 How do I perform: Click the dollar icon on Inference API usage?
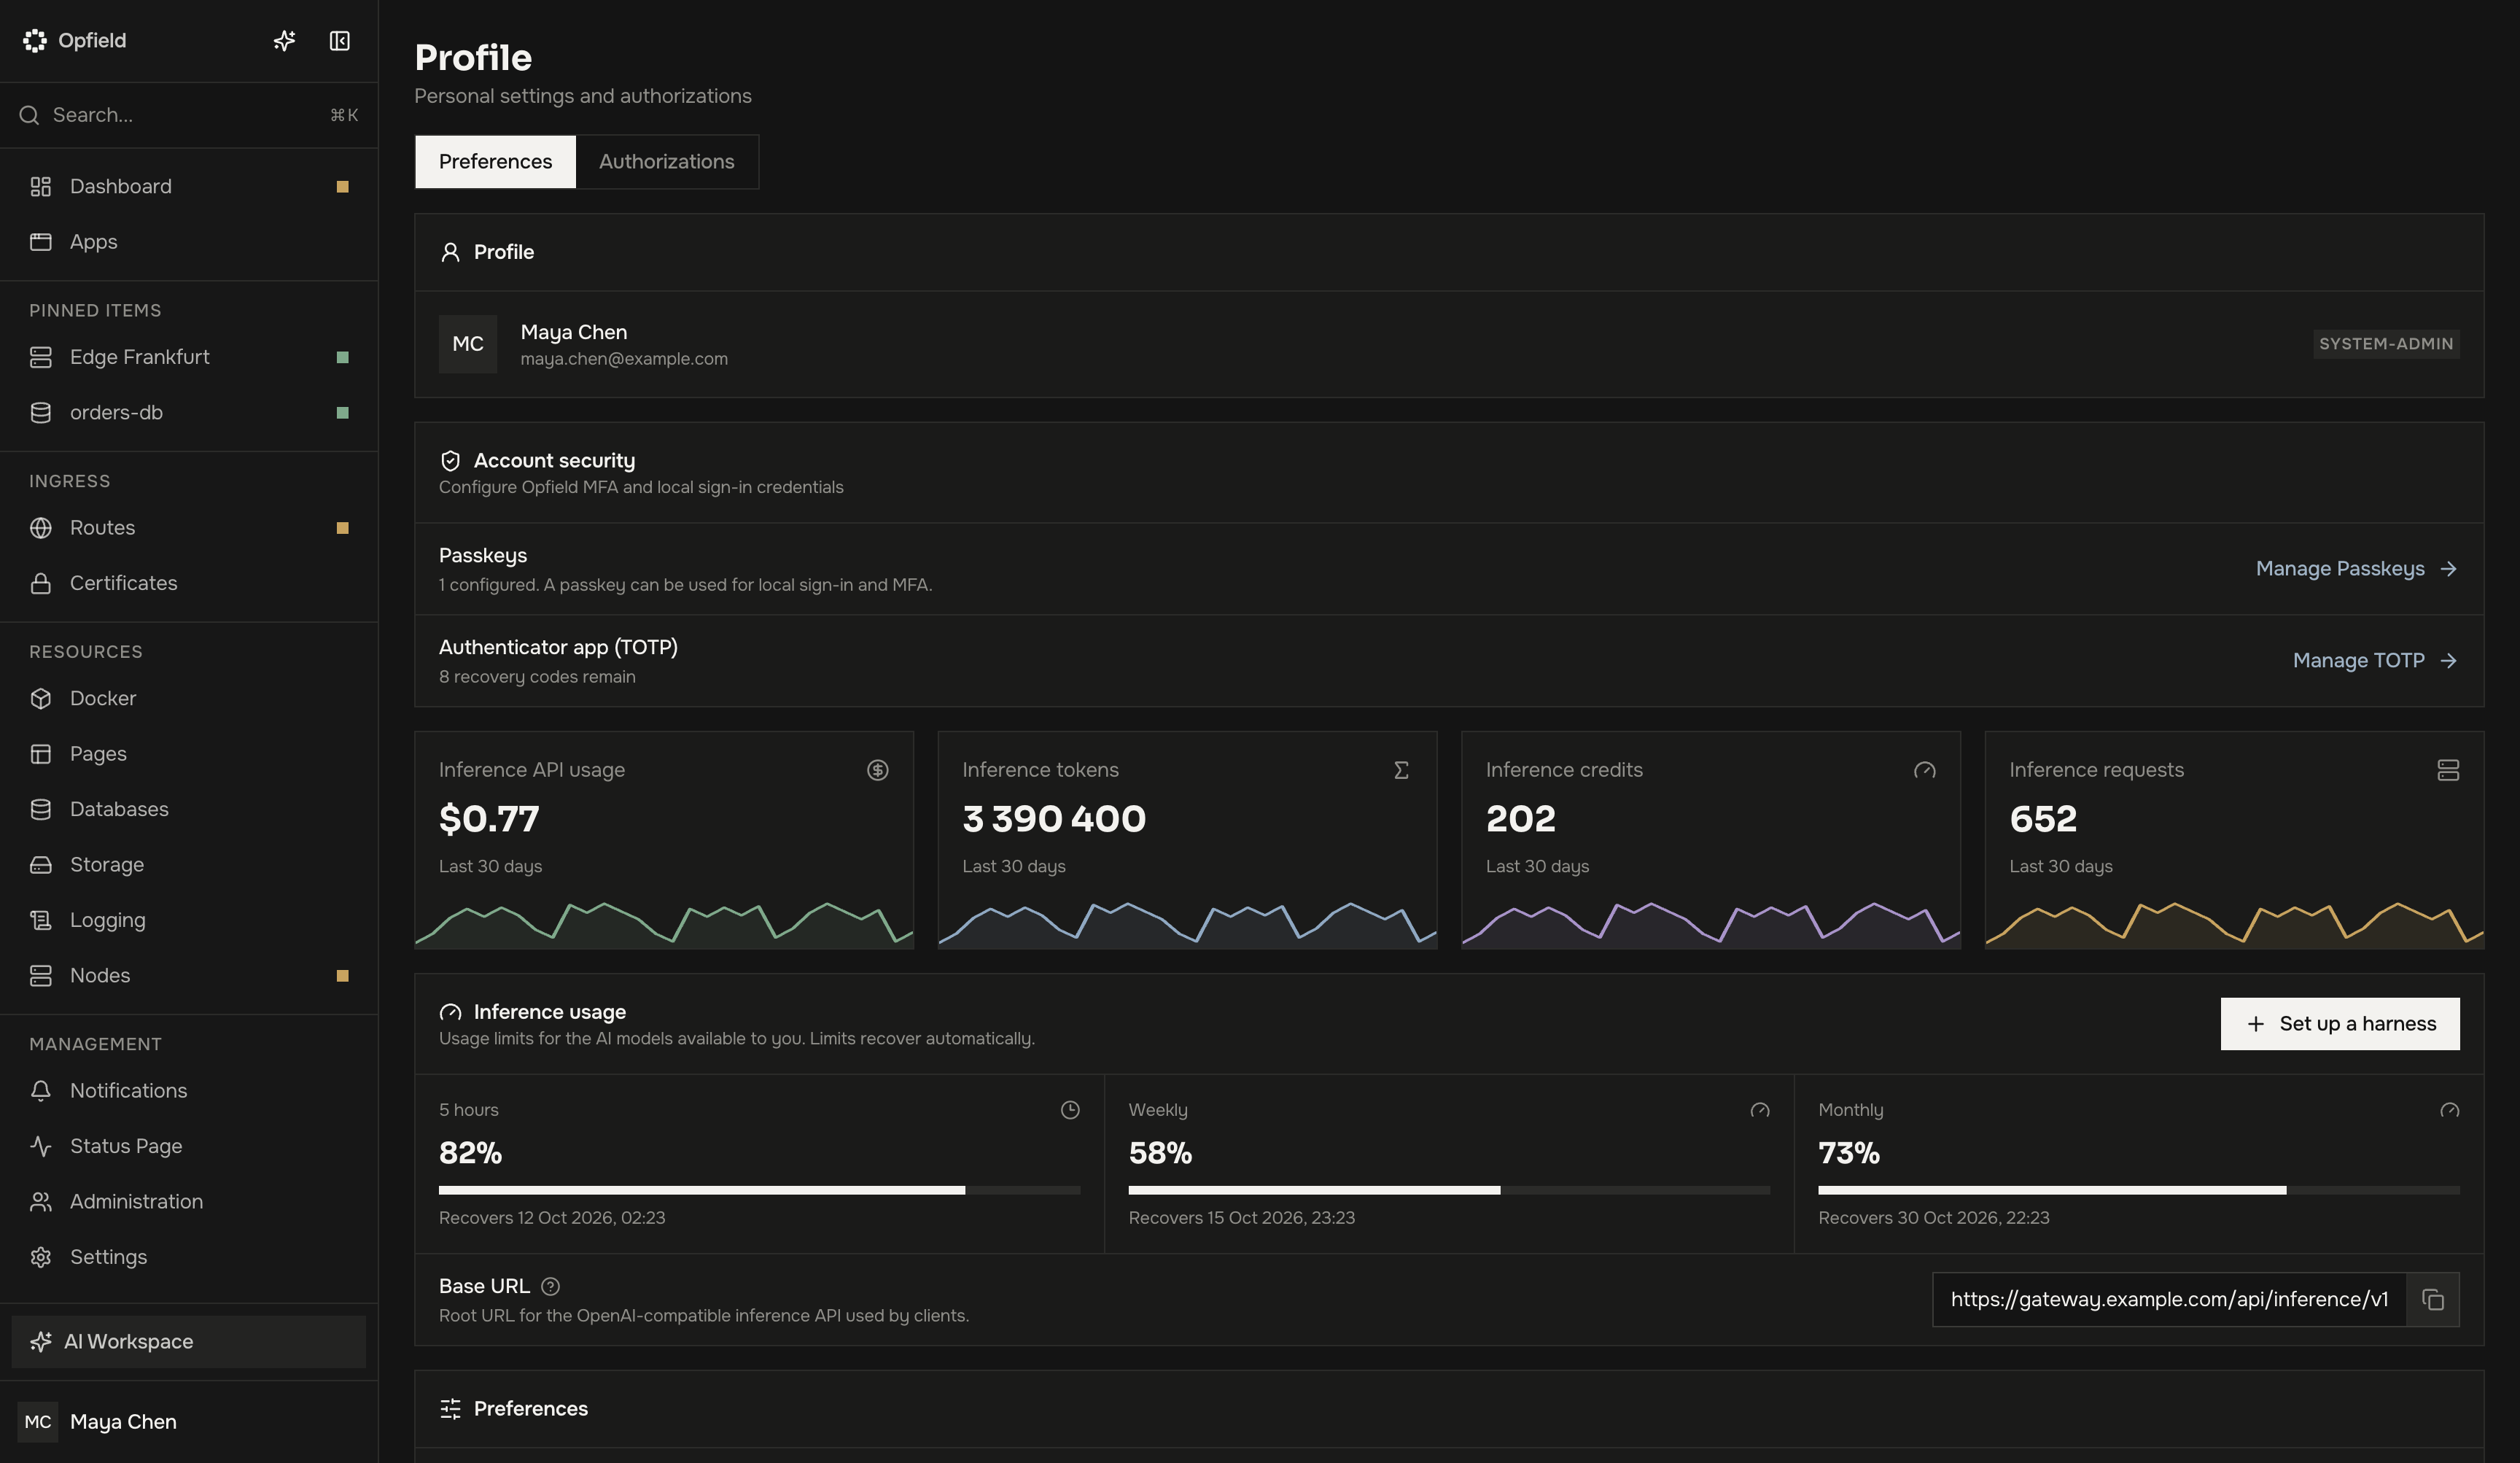(878, 770)
